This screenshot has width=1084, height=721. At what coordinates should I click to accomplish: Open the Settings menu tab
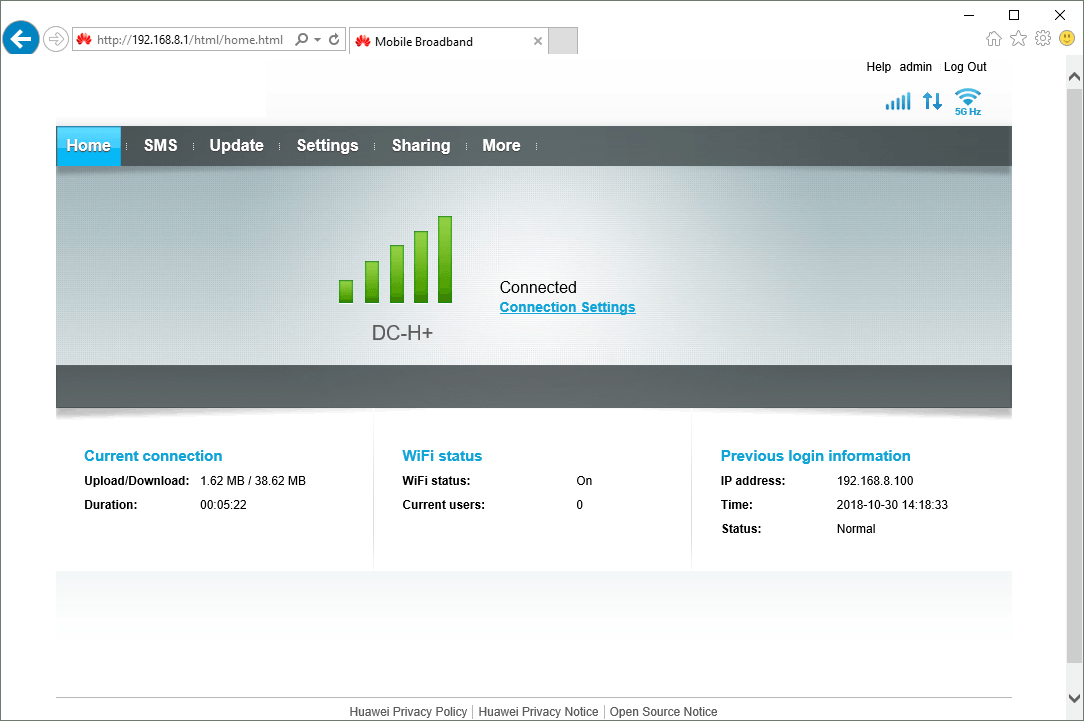327,146
